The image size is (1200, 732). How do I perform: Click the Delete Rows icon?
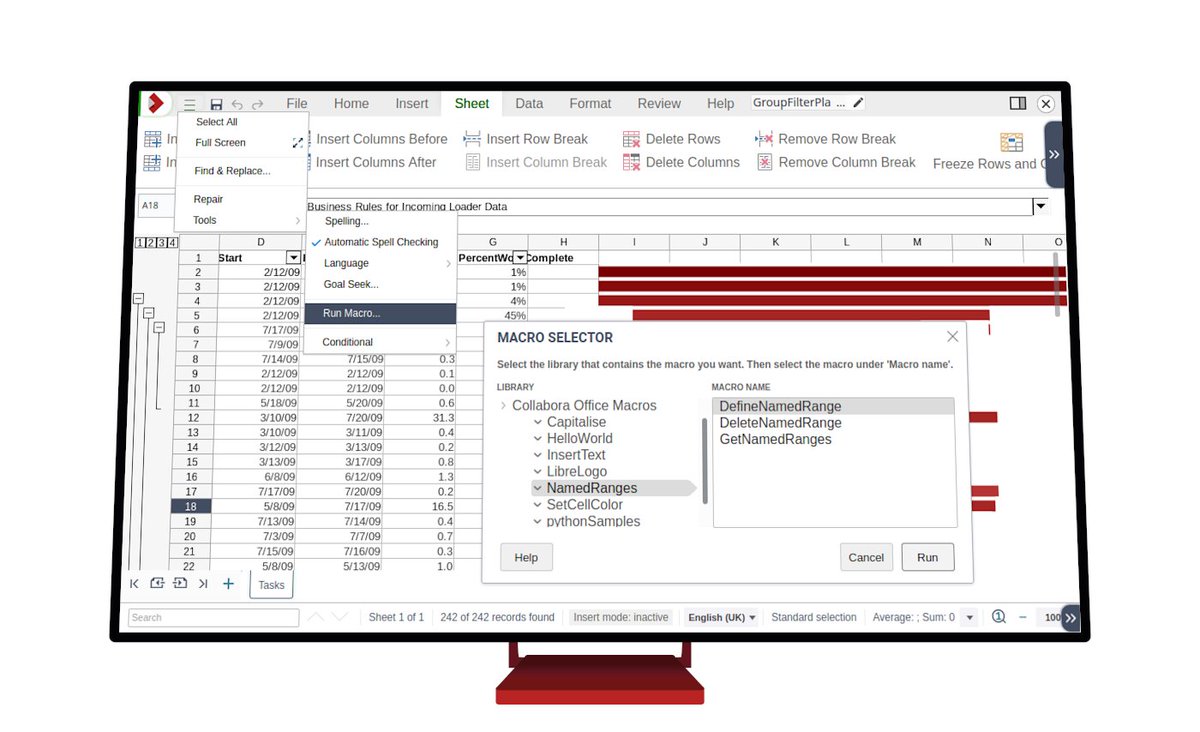pyautogui.click(x=631, y=139)
